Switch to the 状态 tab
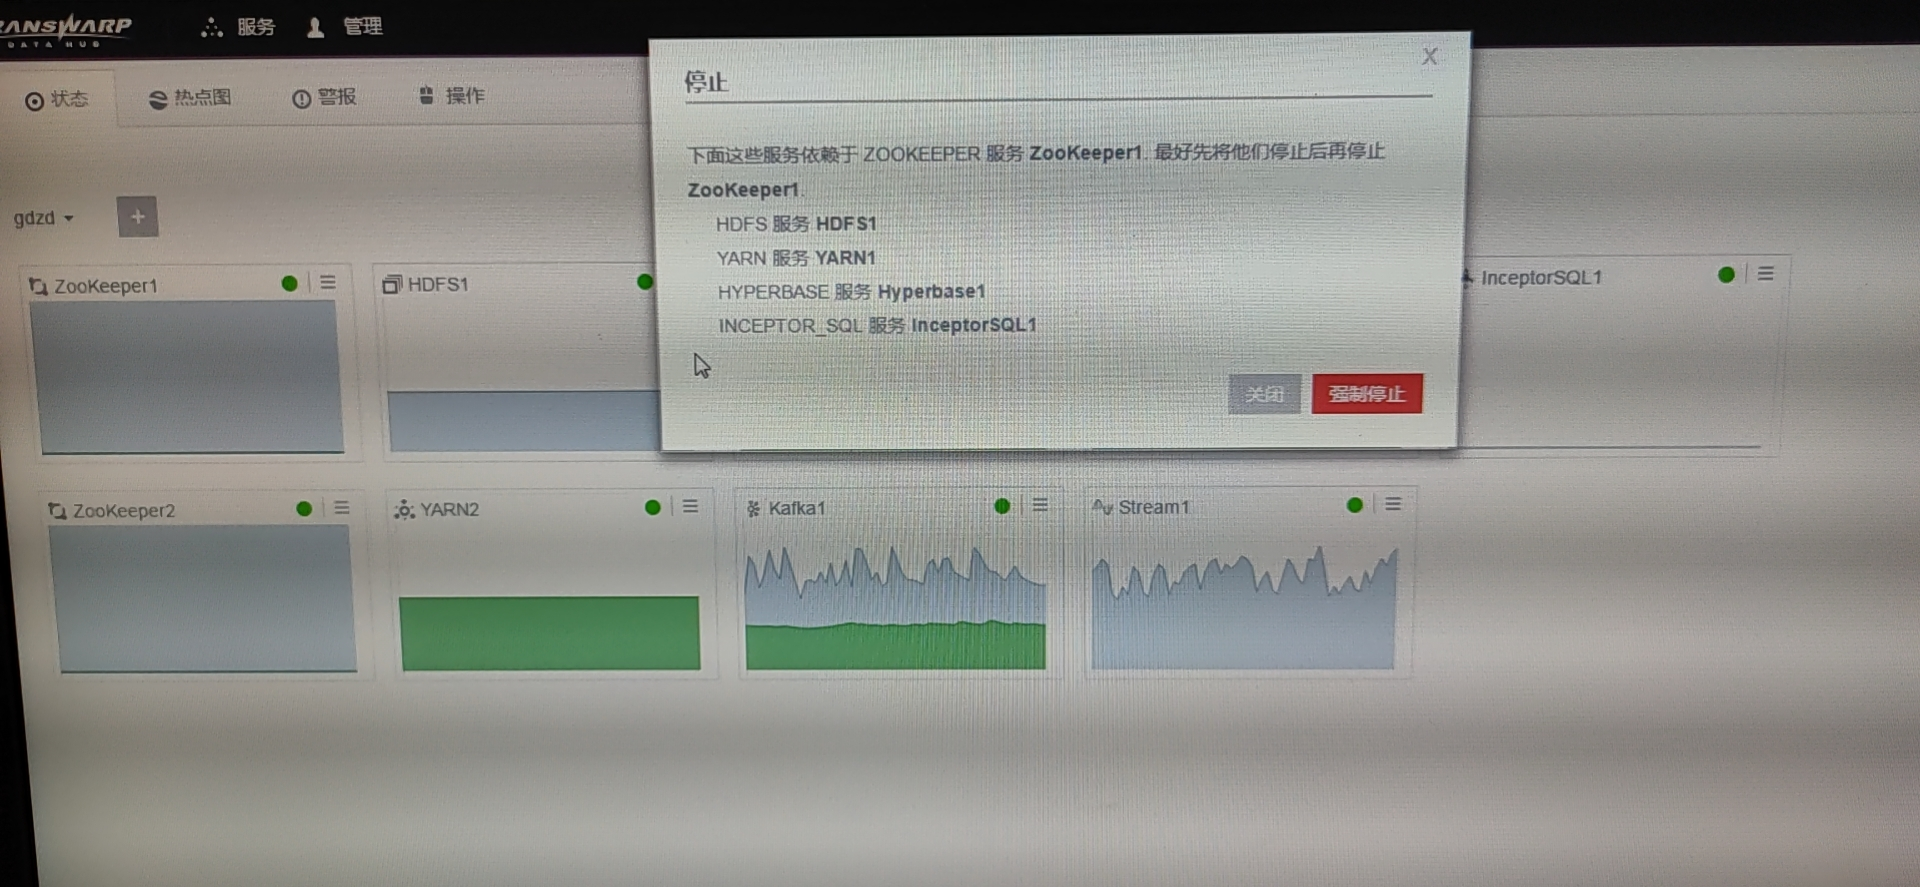The image size is (1920, 887). tap(57, 99)
